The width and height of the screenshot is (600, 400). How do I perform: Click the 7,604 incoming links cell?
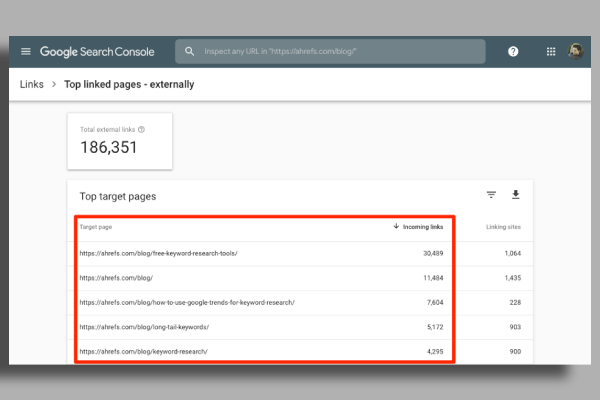[435, 302]
